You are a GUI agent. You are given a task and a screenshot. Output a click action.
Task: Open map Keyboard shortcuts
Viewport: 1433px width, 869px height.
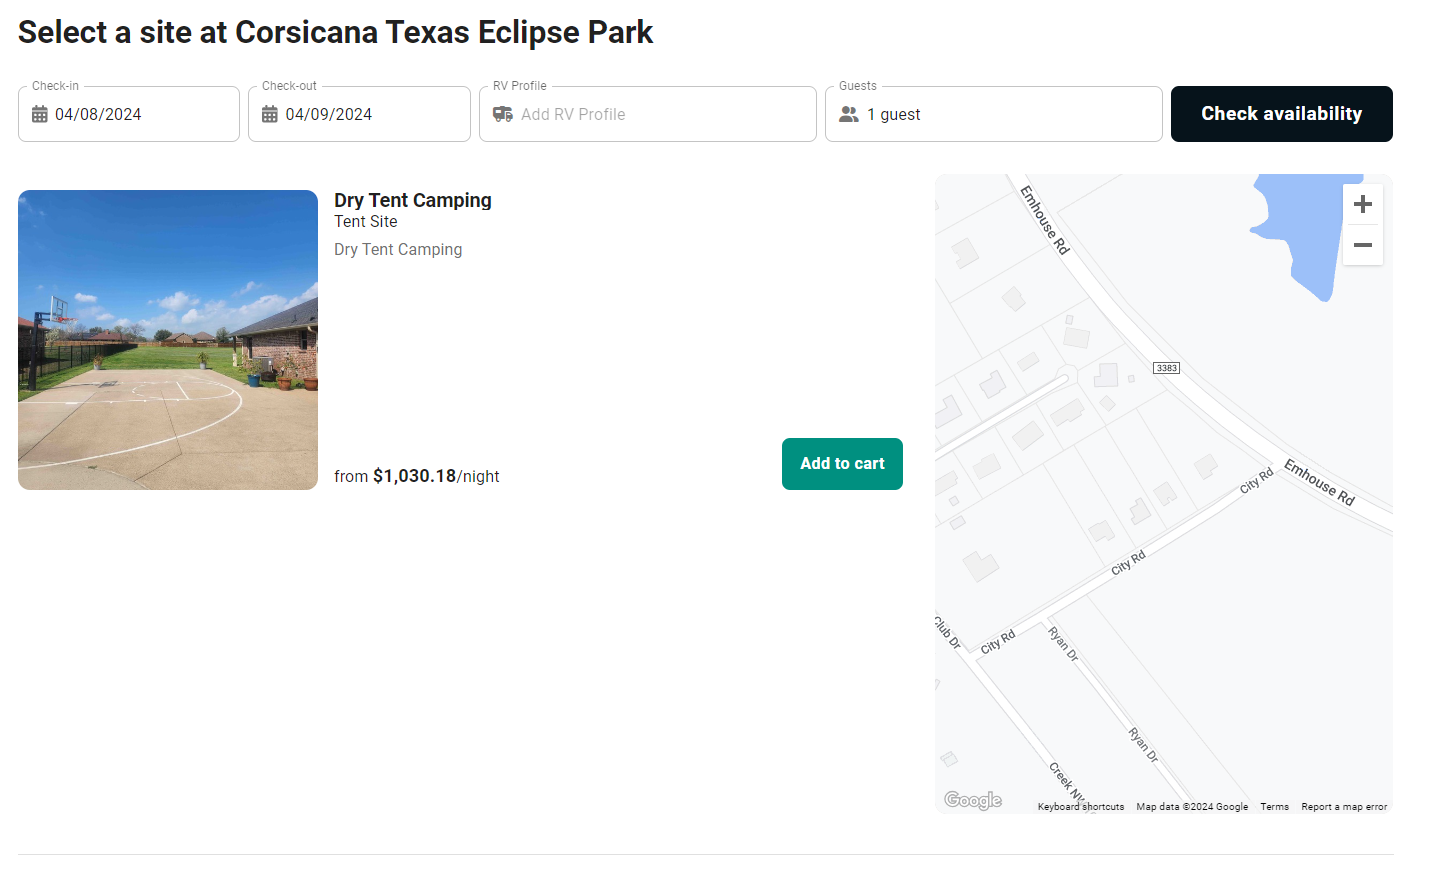pos(1080,807)
